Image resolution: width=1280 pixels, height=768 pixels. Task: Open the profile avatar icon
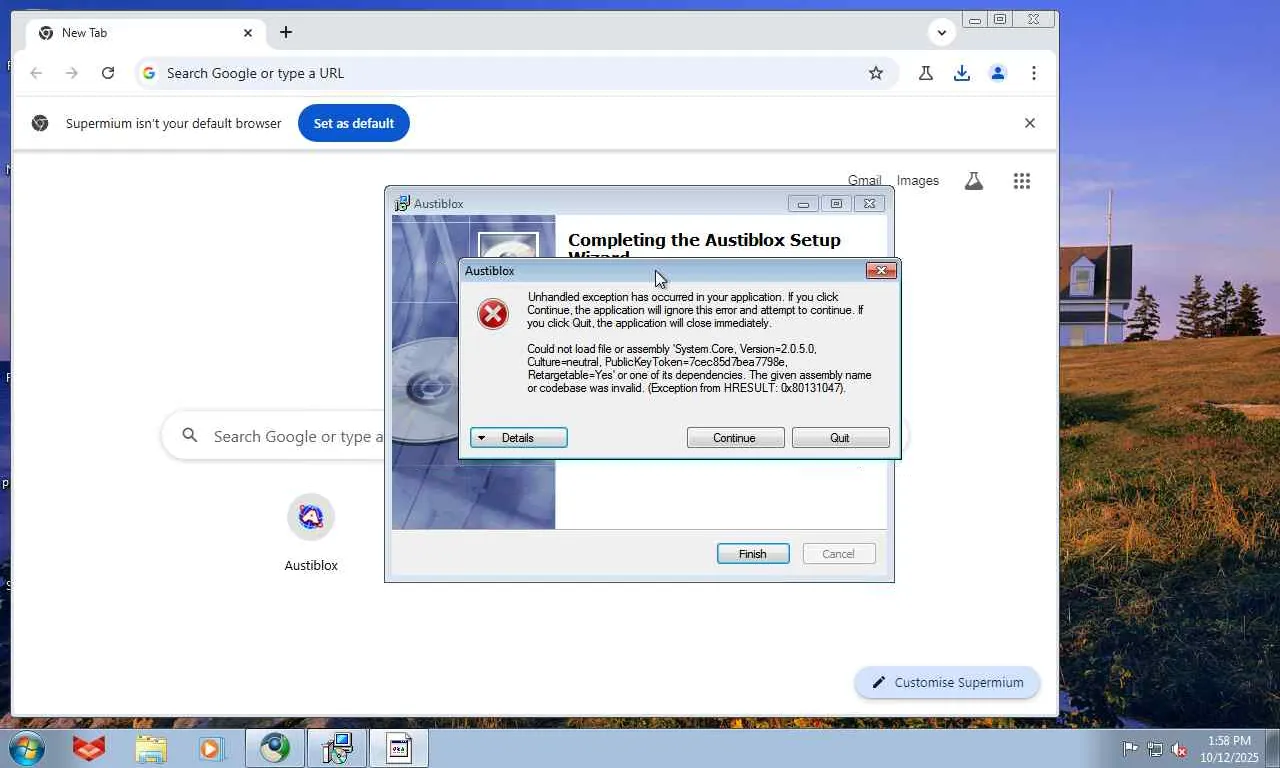(998, 73)
